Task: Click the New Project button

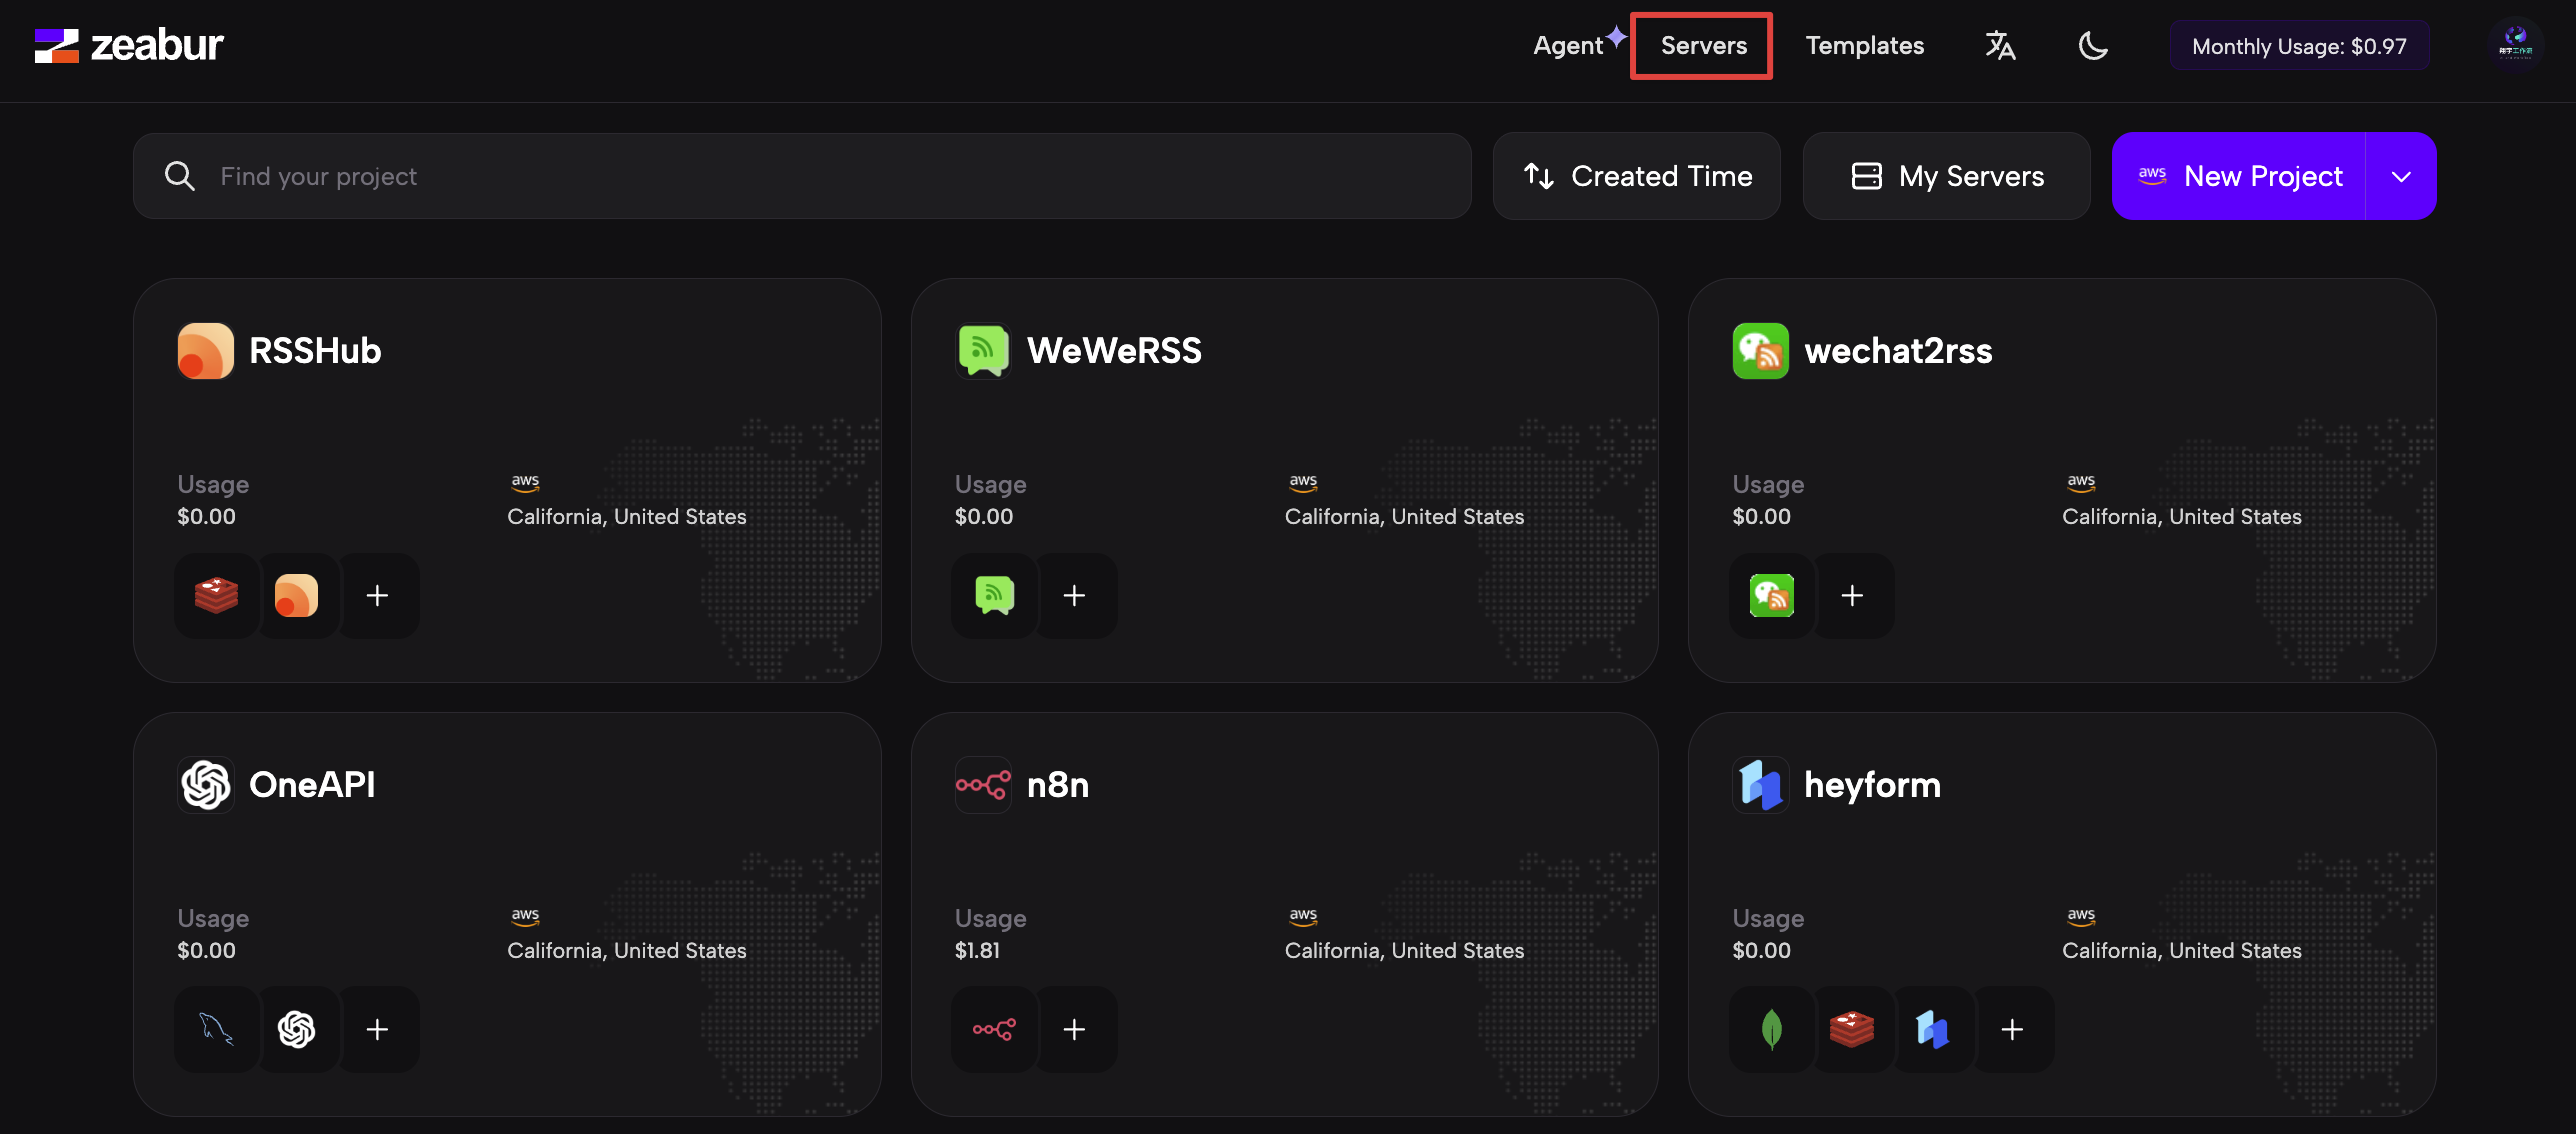Action: tap(2240, 176)
